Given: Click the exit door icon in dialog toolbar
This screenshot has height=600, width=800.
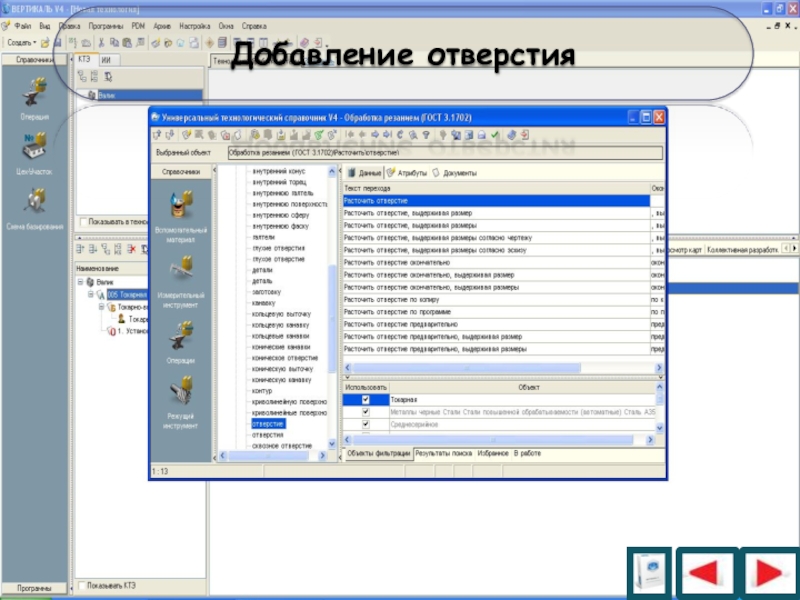Looking at the screenshot, I should 524,135.
